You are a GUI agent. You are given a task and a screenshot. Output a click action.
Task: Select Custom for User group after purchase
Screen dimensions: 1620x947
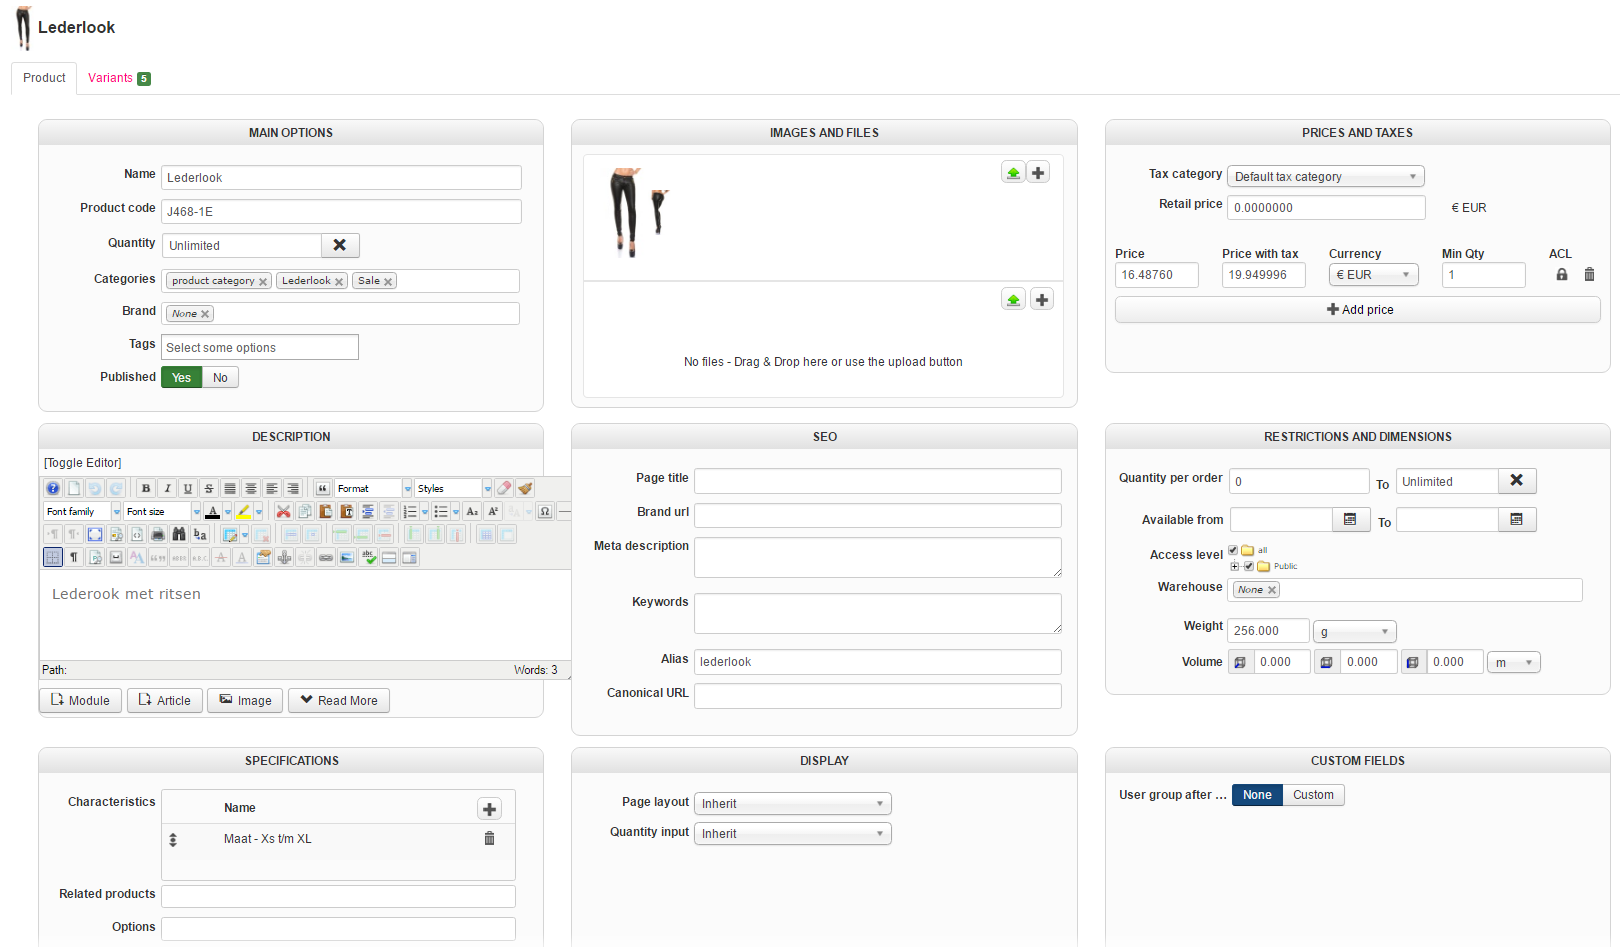1313,795
